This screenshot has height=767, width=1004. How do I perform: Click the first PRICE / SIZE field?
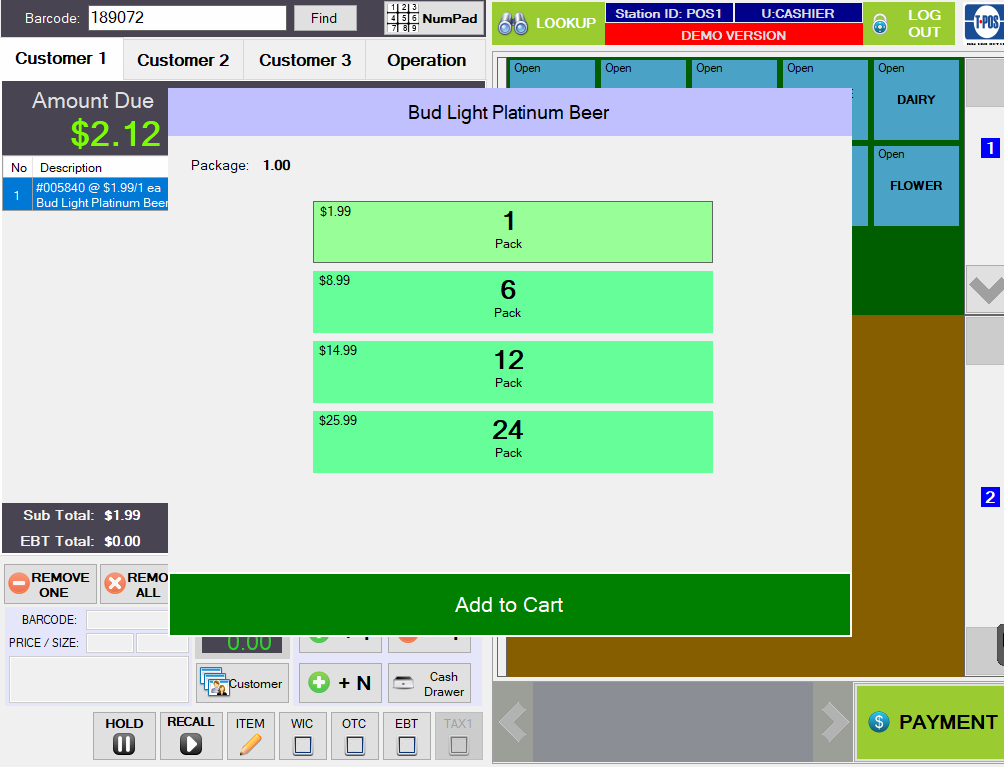(x=110, y=643)
